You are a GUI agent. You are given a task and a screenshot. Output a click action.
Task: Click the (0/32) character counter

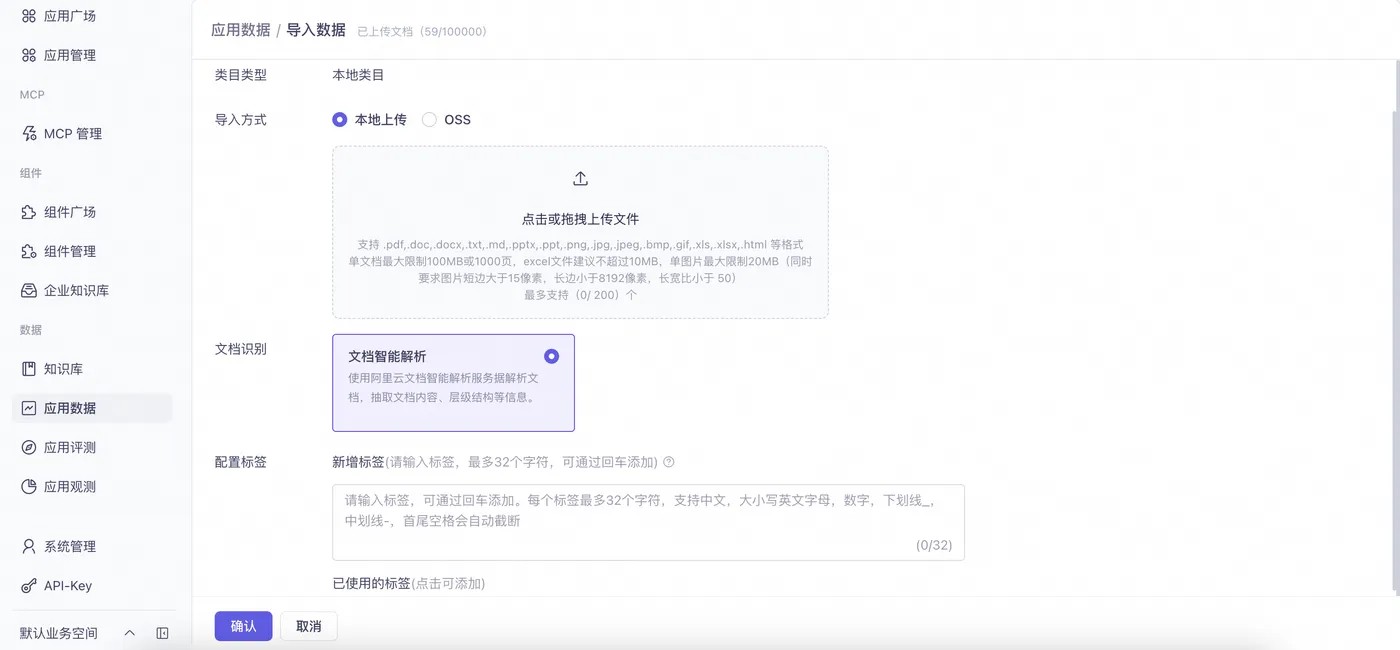click(934, 546)
